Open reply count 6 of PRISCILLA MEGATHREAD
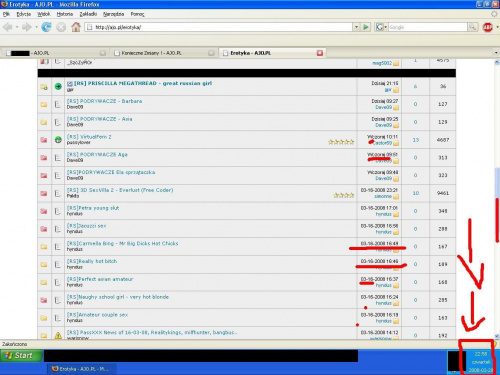 click(415, 86)
